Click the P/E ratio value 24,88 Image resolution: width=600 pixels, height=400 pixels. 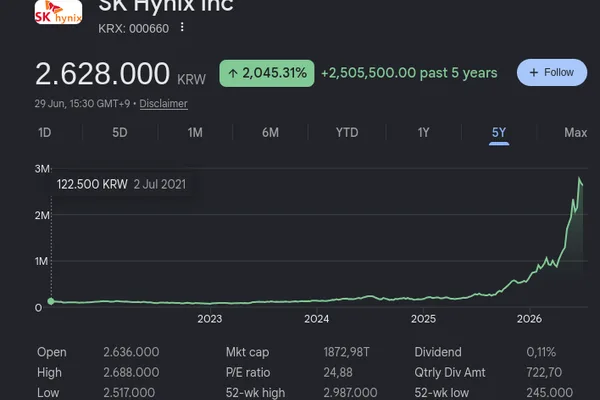coord(338,372)
